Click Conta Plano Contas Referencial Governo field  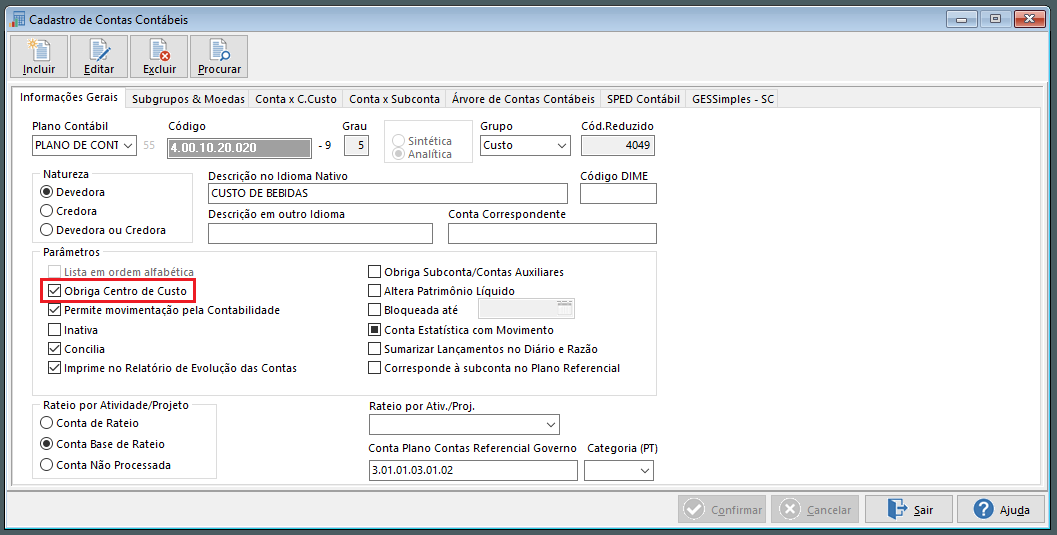[x=473, y=470]
